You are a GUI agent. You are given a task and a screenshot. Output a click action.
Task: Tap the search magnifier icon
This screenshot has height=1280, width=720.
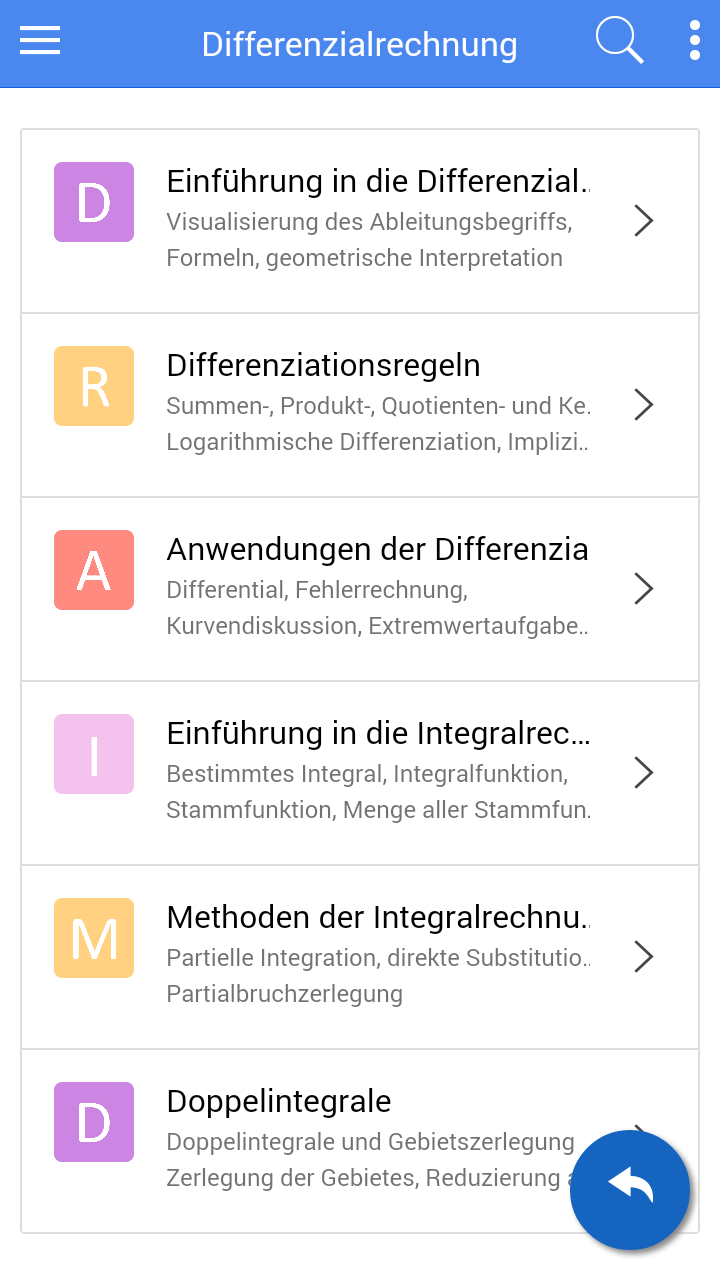click(x=619, y=42)
